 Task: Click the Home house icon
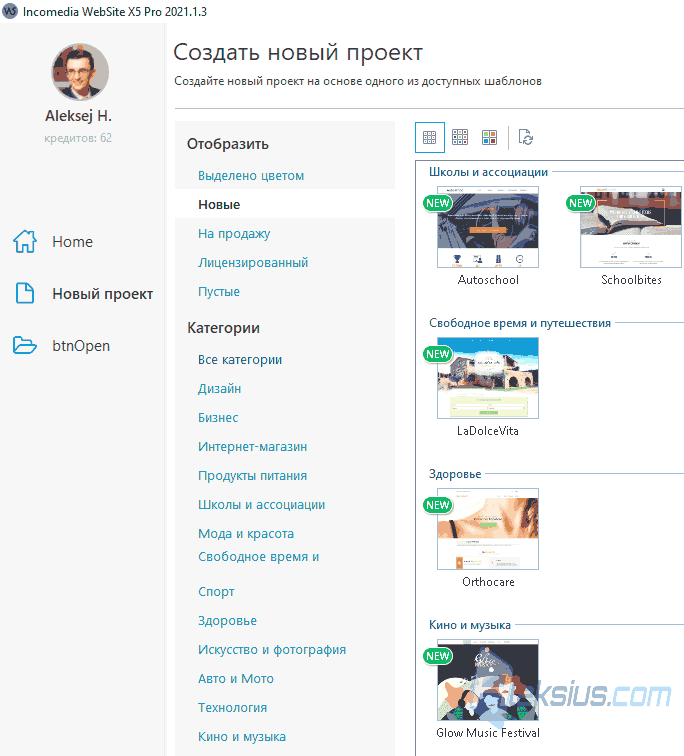pos(25,241)
